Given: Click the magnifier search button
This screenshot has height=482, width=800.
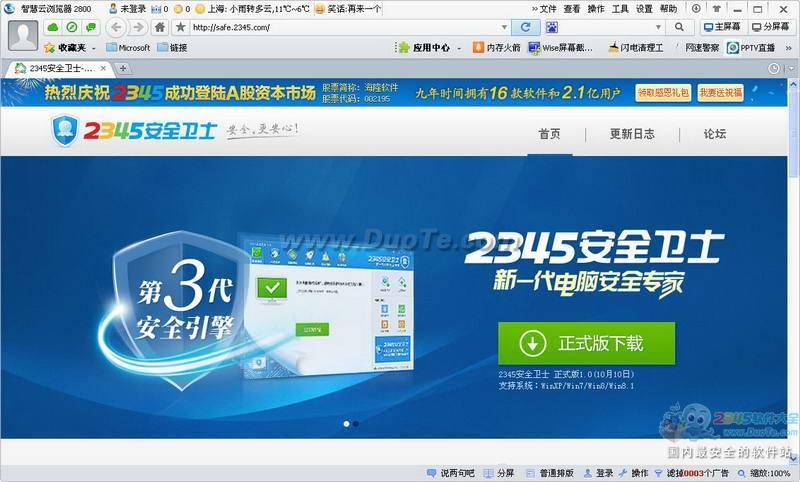Looking at the screenshot, I should click(679, 27).
